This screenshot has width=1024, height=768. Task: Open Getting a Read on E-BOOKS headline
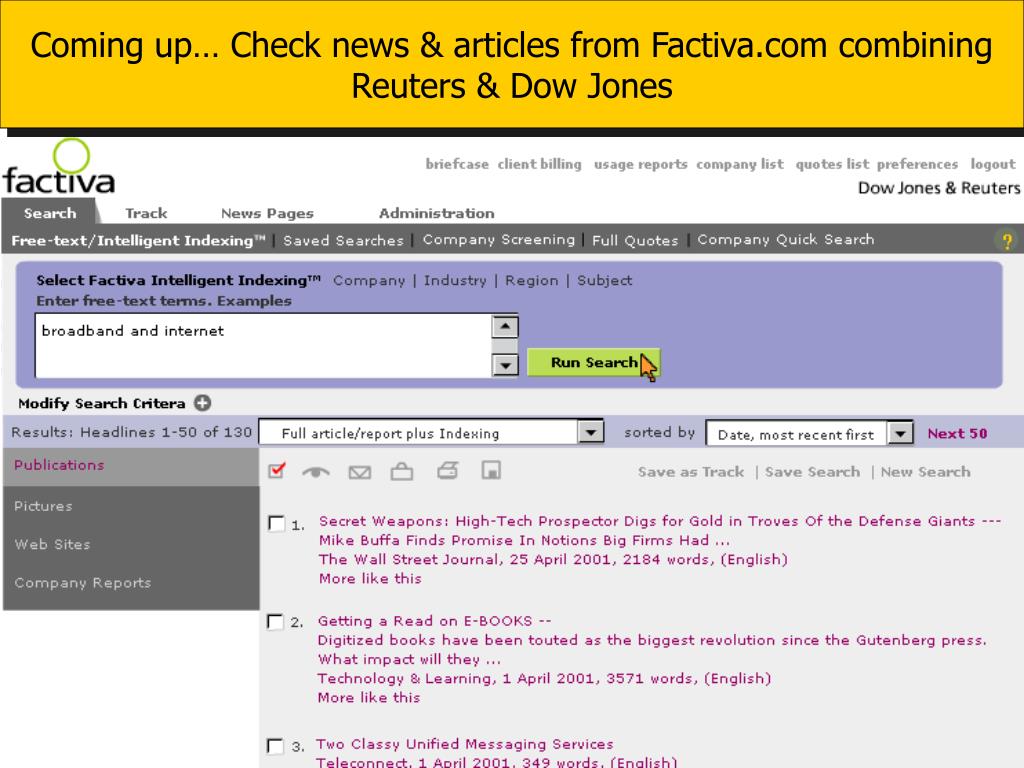coord(434,621)
